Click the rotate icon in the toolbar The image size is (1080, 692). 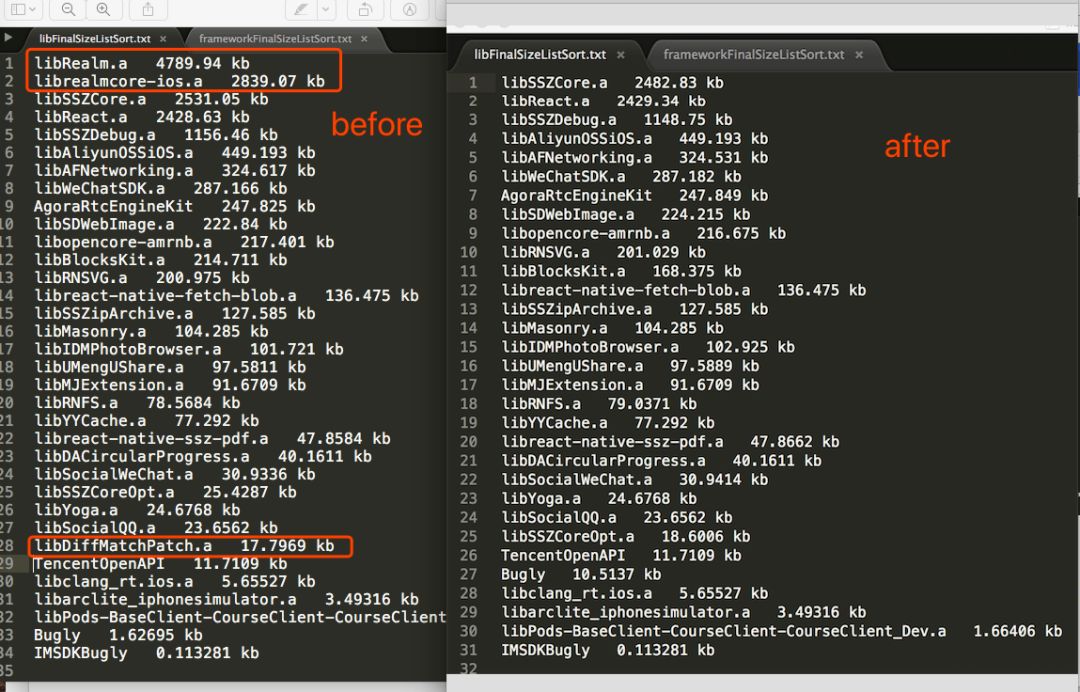coord(365,9)
